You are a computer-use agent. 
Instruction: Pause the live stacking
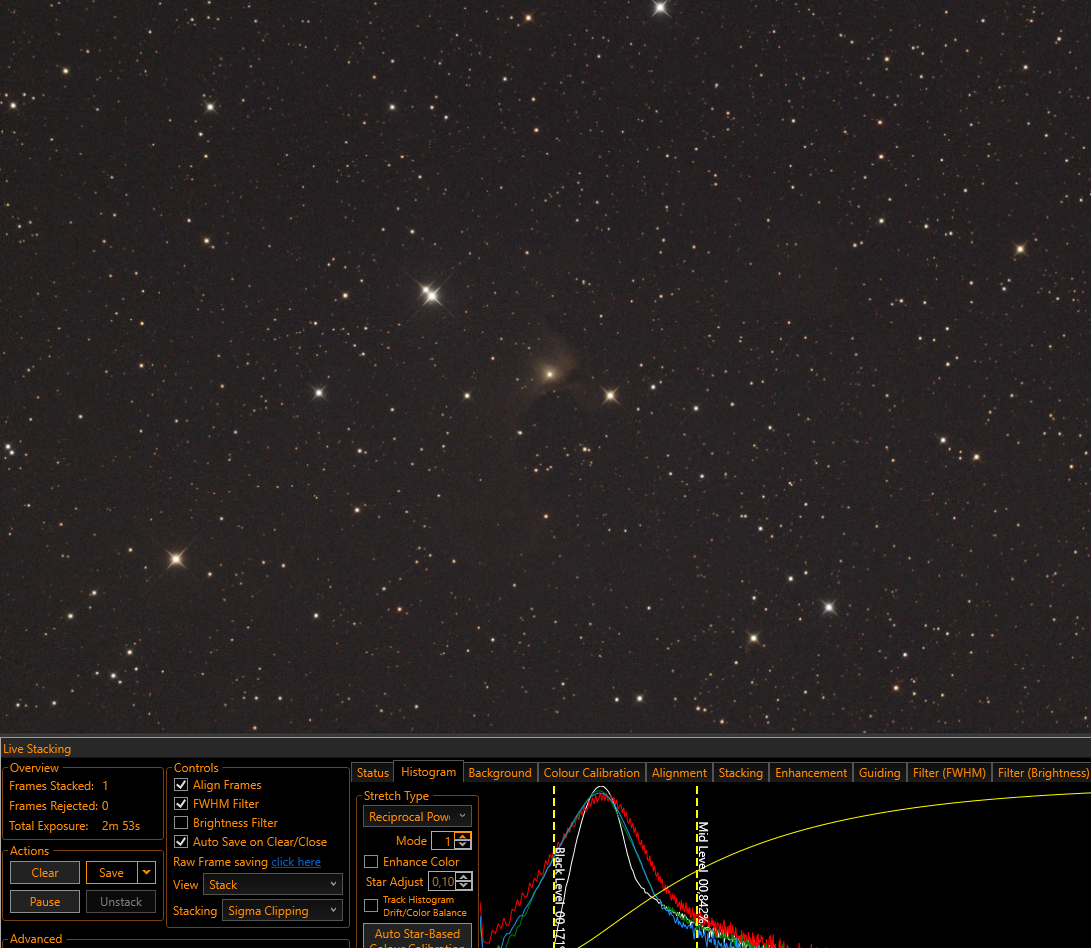45,901
